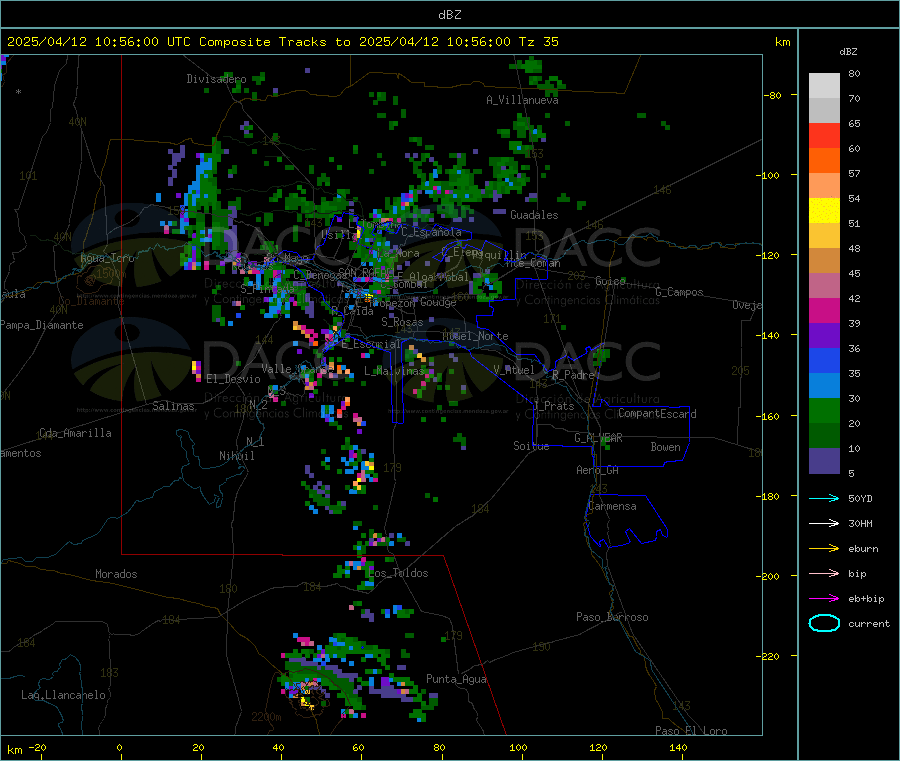Click the Paso_Barroso map label
The height and width of the screenshot is (761, 900).
coord(612,617)
